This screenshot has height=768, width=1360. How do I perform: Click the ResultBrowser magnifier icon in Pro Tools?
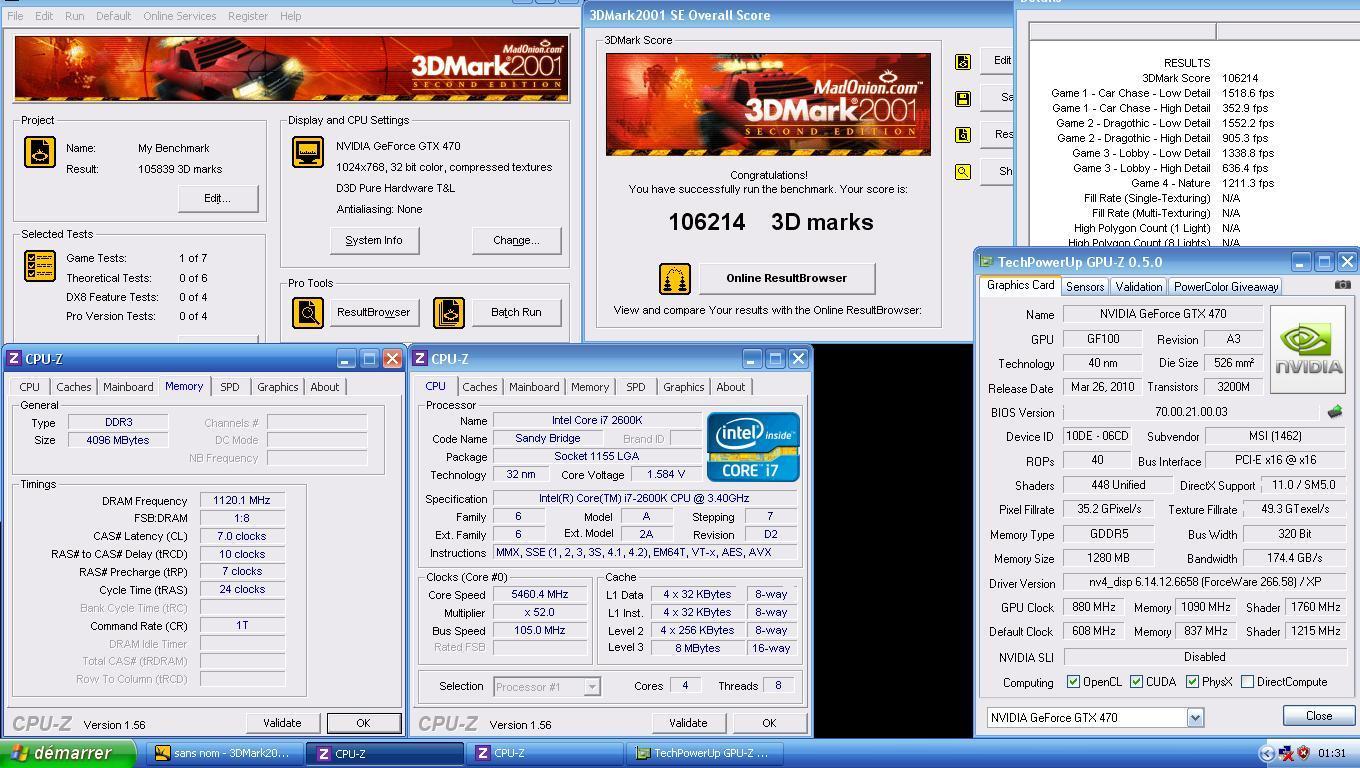point(308,312)
